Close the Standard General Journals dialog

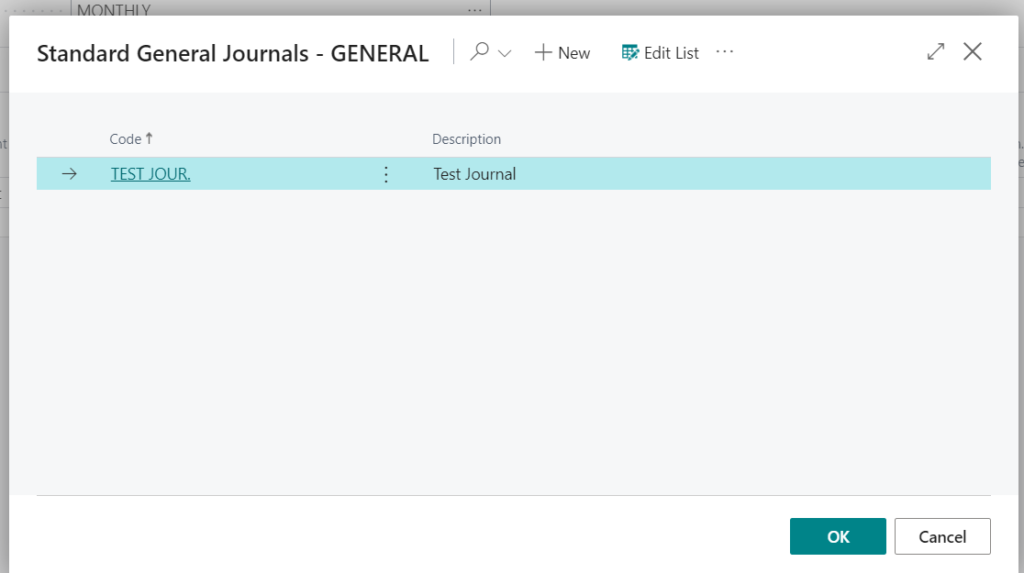[972, 52]
